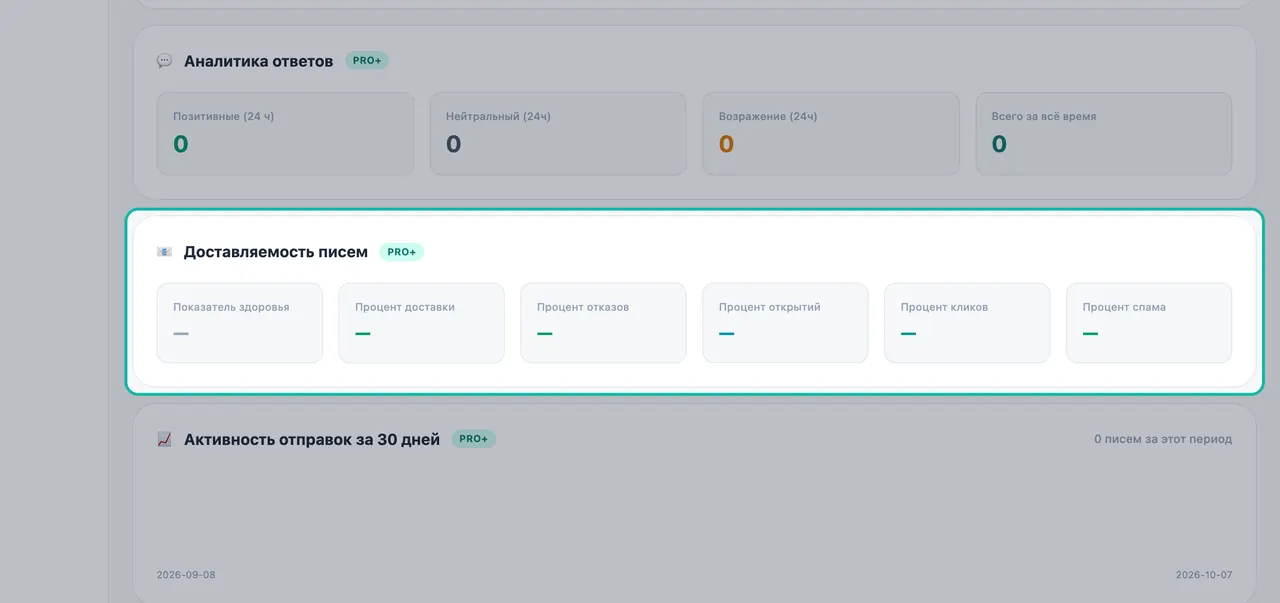Click the envelope icon beside Доставляемость писем
The image size is (1280, 603).
coord(164,252)
